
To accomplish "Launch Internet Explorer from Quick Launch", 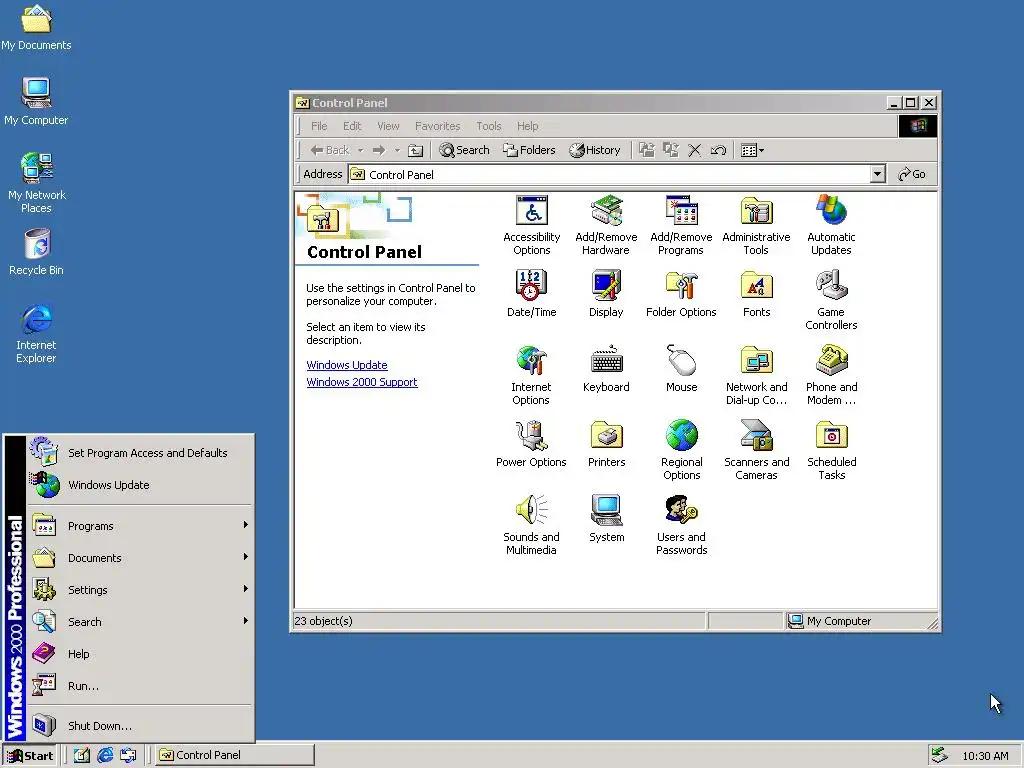I will coord(104,755).
